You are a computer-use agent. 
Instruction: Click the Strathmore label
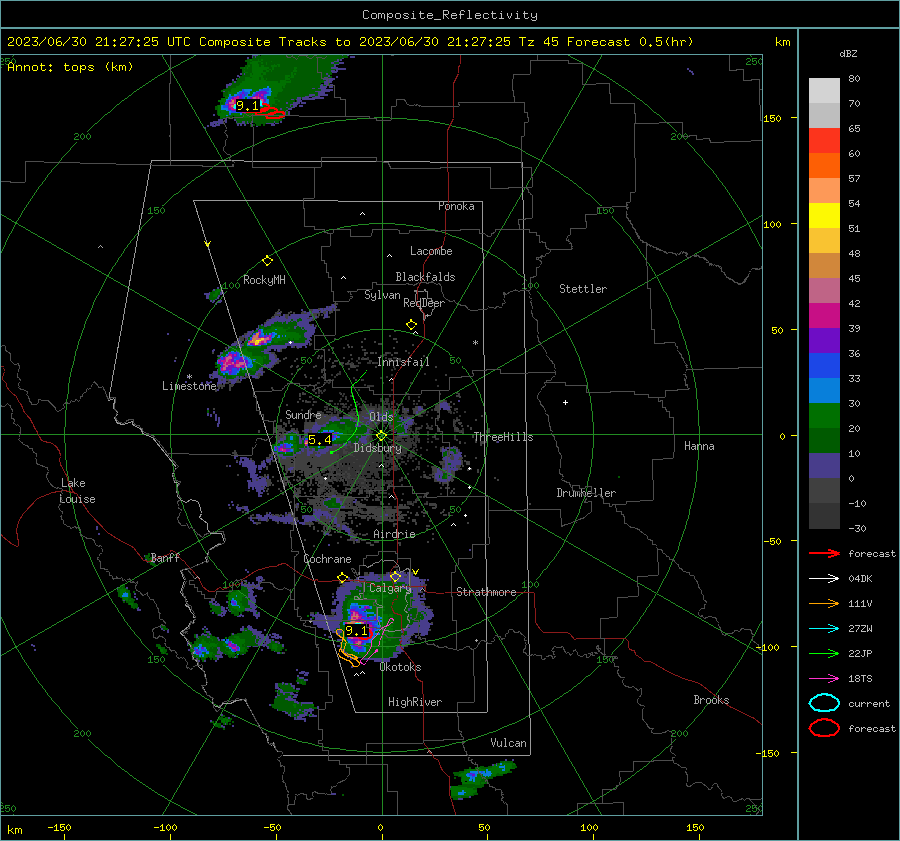(486, 592)
